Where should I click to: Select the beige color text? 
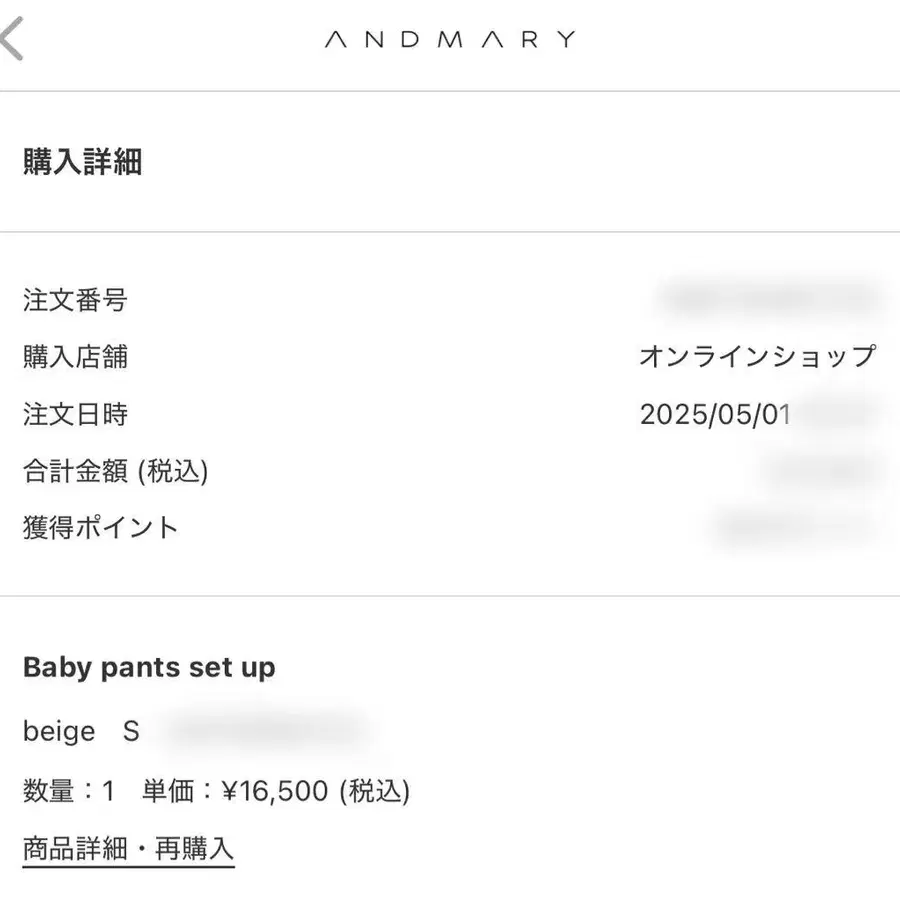click(x=59, y=731)
